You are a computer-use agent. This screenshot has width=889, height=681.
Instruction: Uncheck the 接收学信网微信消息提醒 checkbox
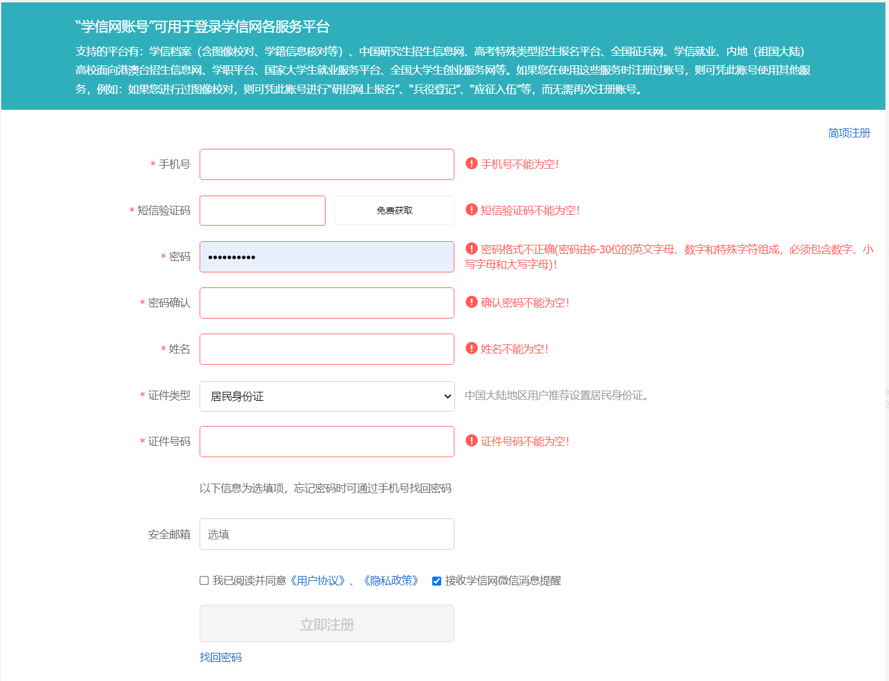(436, 581)
